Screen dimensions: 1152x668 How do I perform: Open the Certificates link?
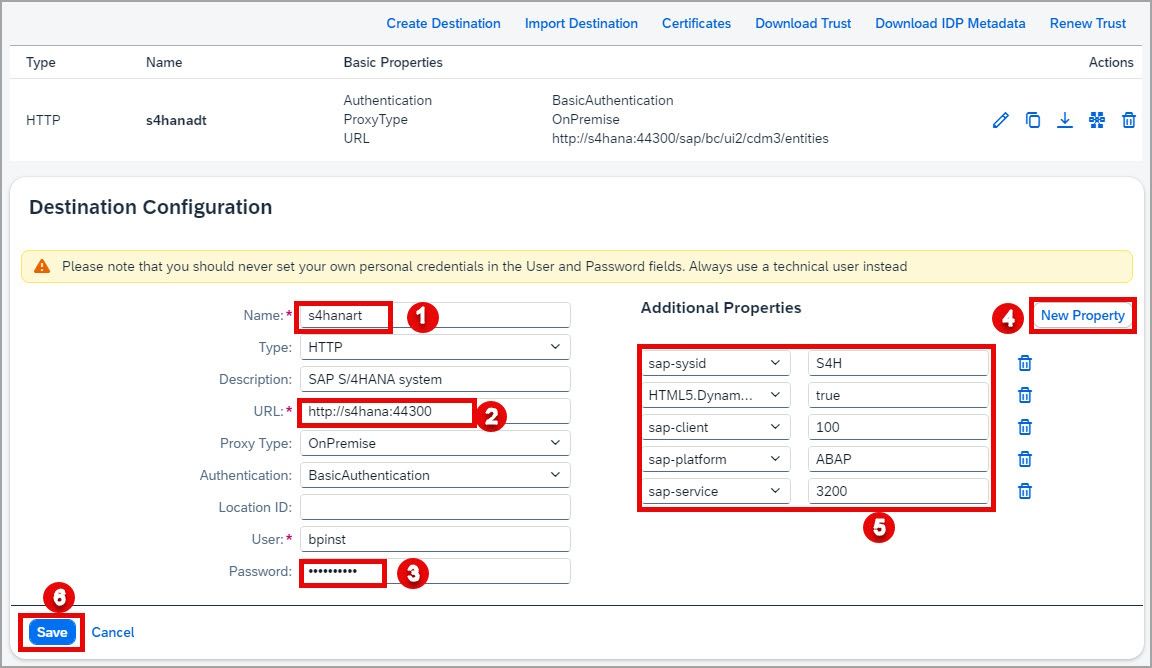pyautogui.click(x=696, y=24)
